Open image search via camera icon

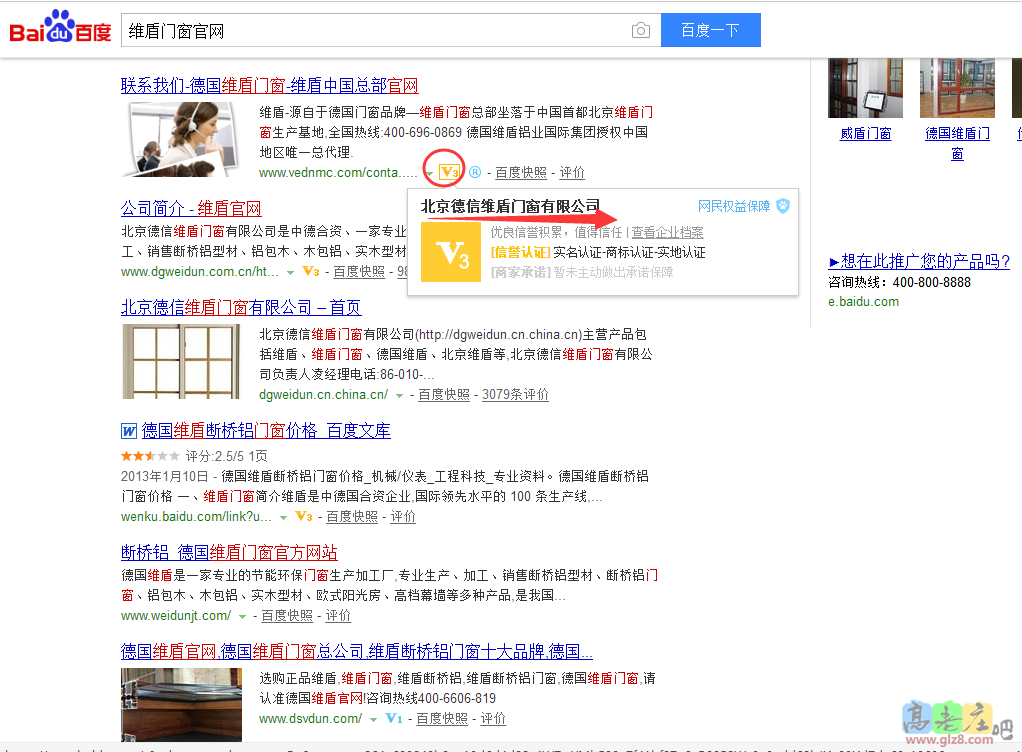641,31
